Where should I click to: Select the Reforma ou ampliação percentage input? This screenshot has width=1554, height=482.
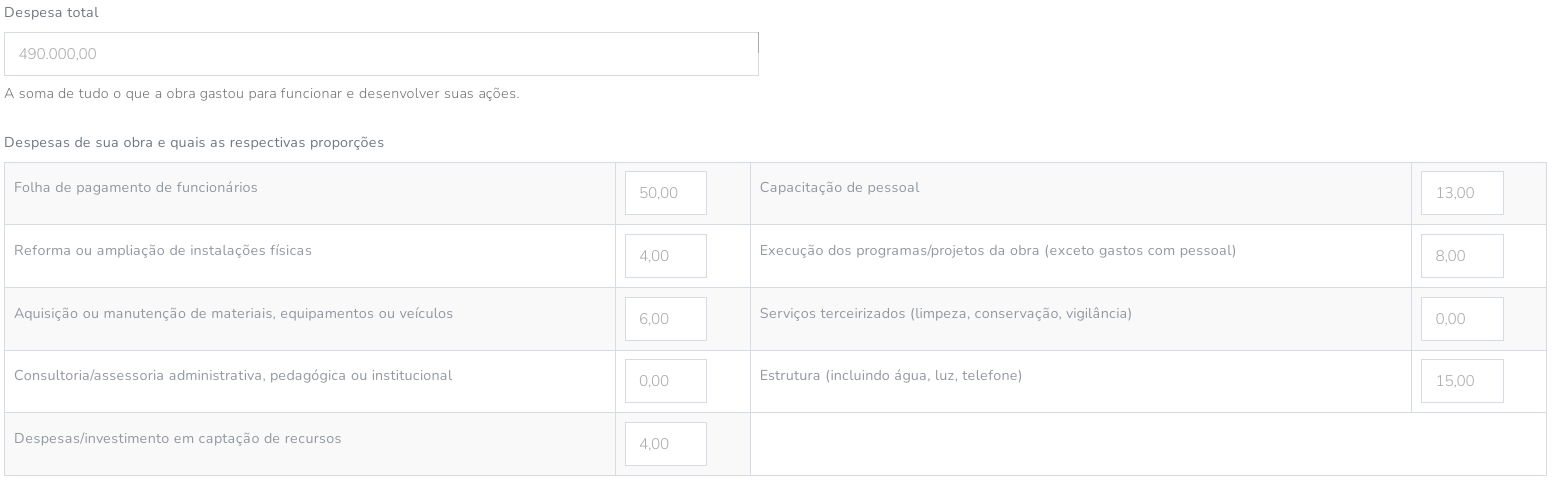[665, 256]
